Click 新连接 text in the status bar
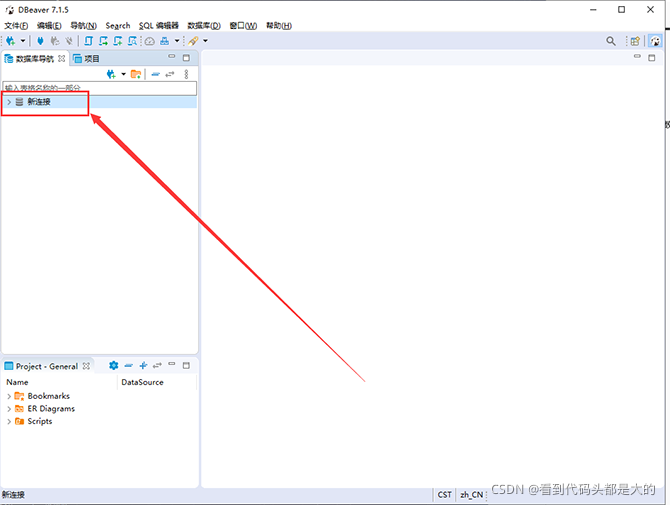Image resolution: width=670 pixels, height=505 pixels. (x=13, y=495)
